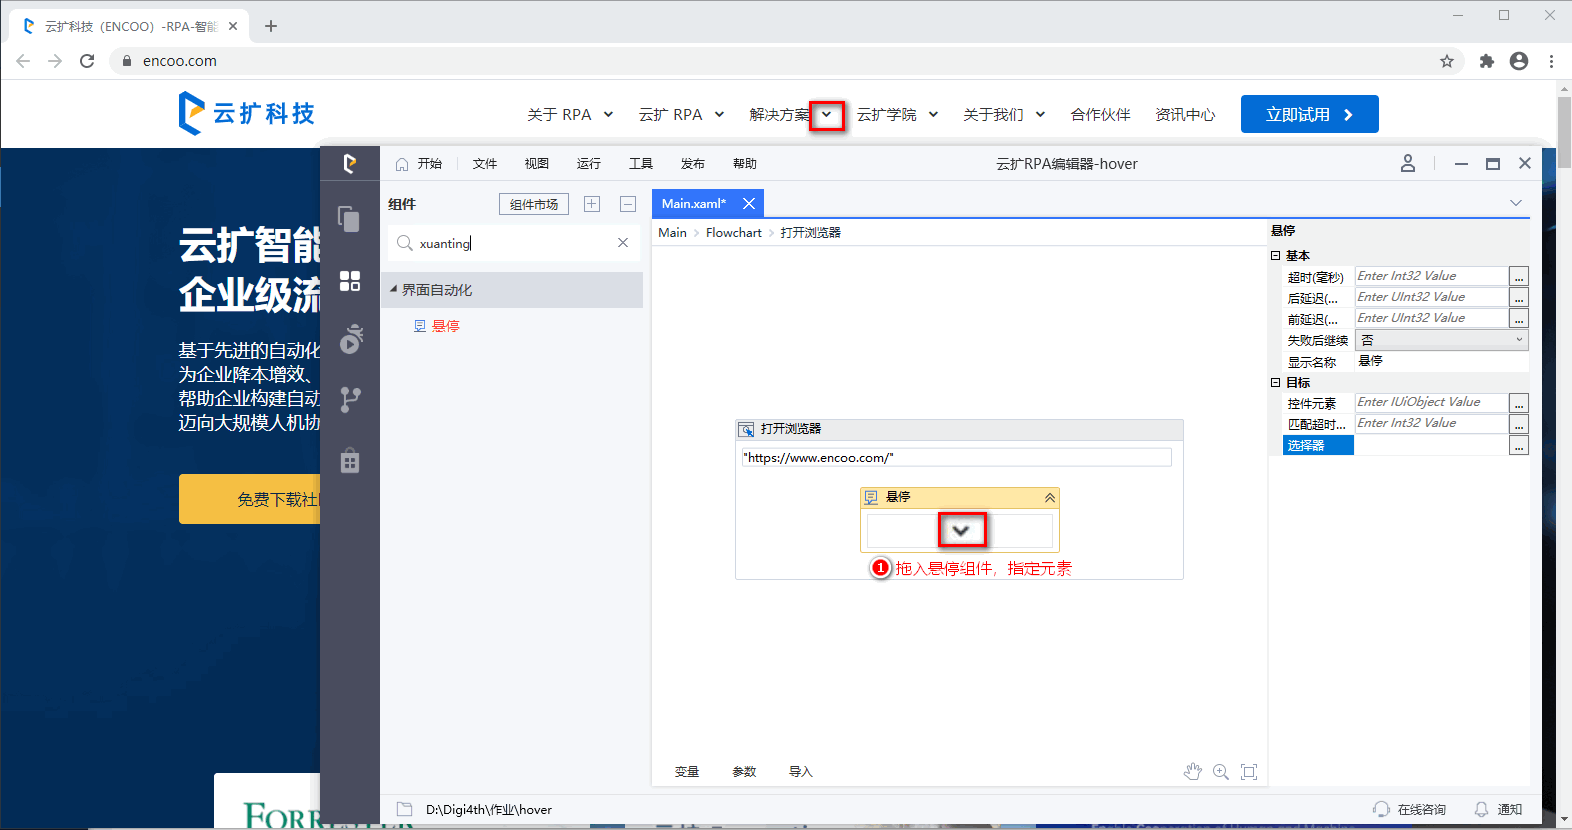Open the 视图 menu

tap(537, 164)
